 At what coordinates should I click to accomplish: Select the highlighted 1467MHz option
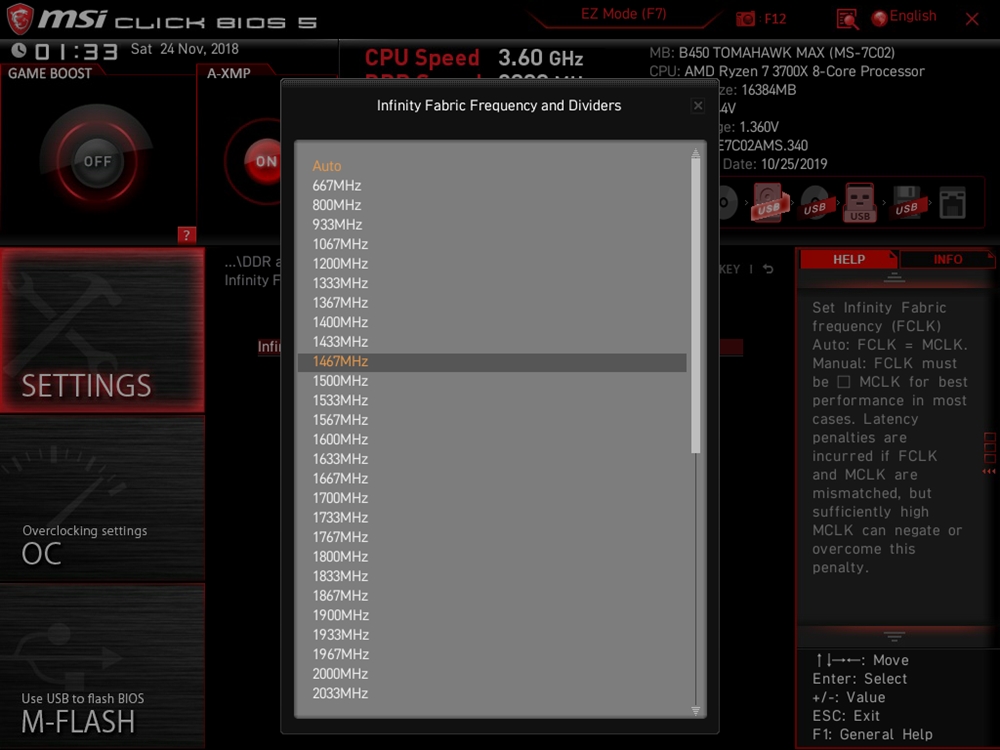tap(492, 362)
